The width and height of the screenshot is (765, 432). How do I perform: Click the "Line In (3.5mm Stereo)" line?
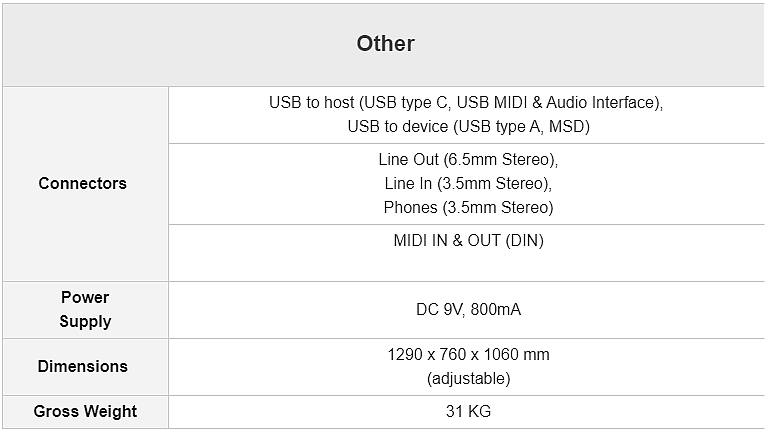click(468, 184)
